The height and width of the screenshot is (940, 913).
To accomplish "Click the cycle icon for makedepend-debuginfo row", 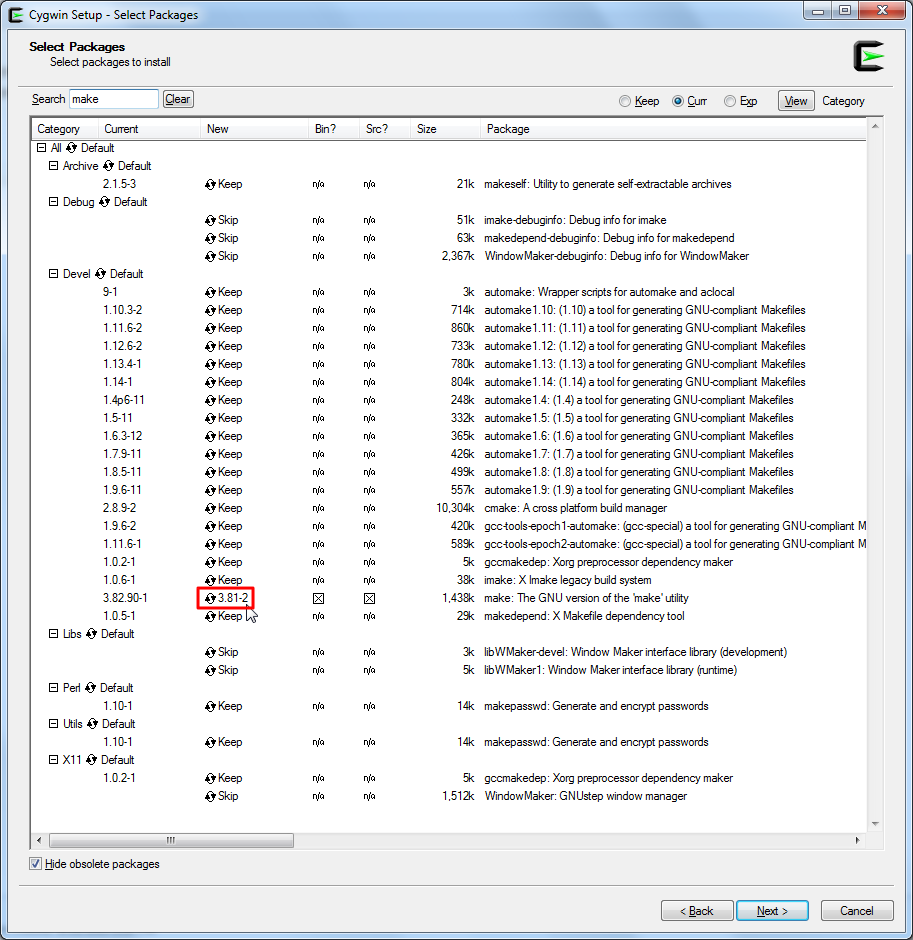I will [210, 239].
